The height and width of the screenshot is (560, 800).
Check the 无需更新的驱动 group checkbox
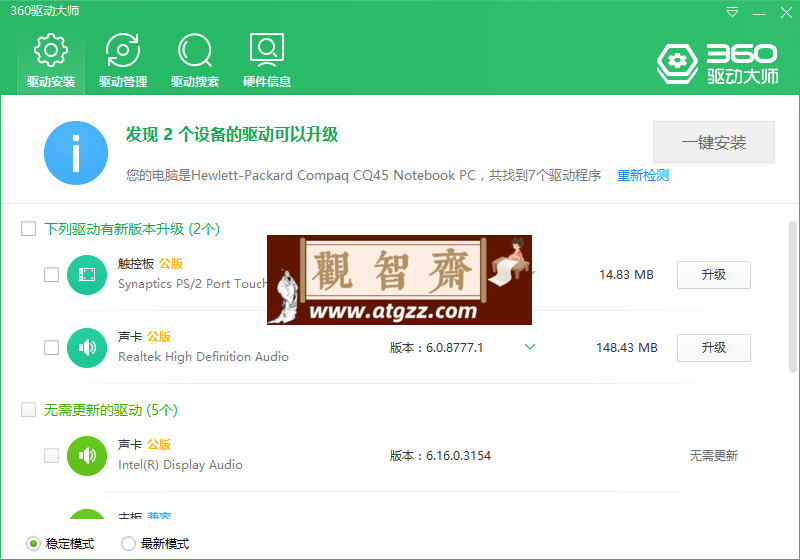coord(29,410)
